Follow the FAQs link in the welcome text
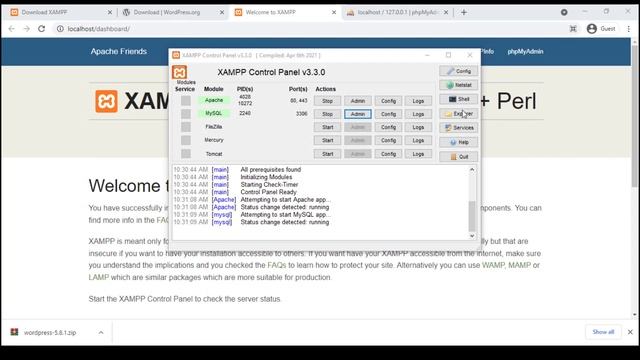 [x=277, y=265]
